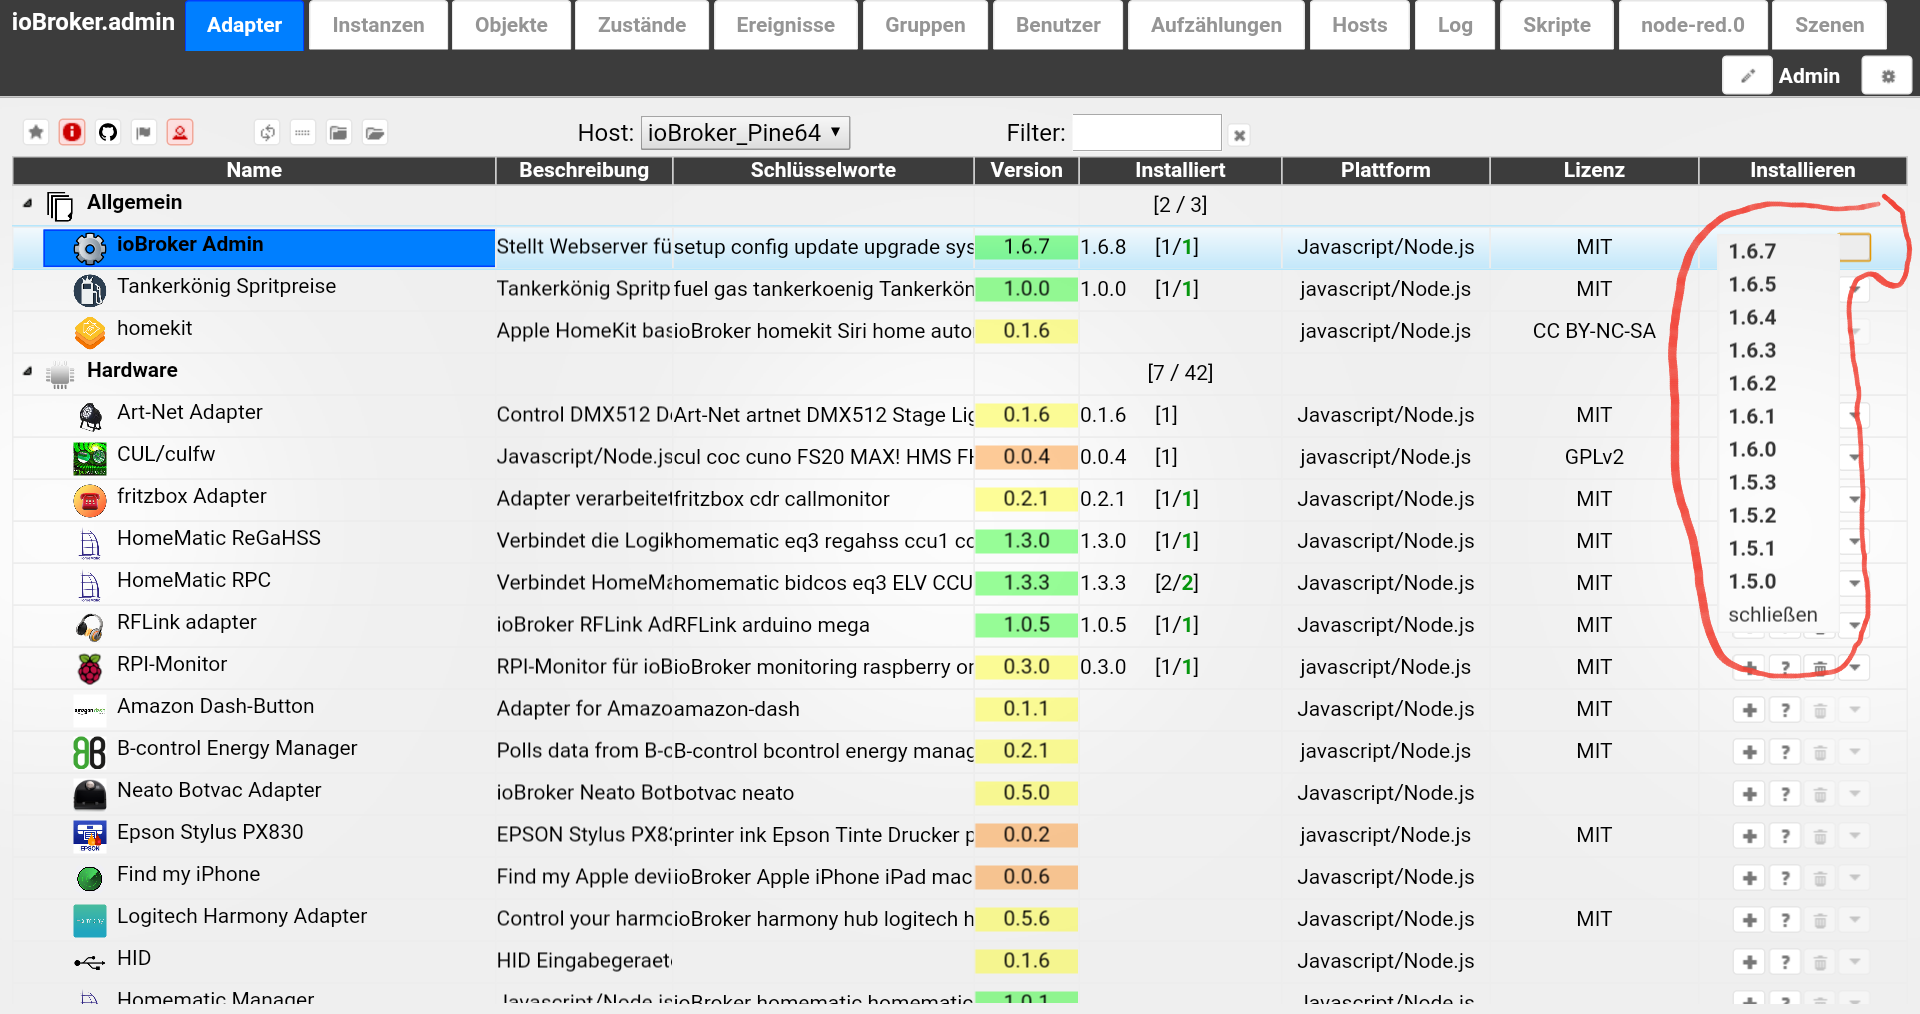Toggle the red person expert-mode icon
1920x1014 pixels.
pyautogui.click(x=180, y=132)
